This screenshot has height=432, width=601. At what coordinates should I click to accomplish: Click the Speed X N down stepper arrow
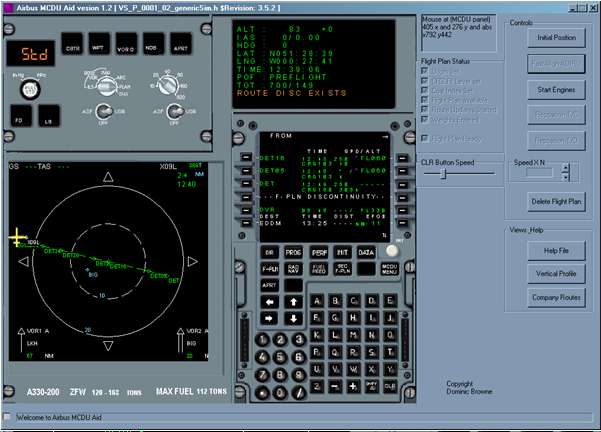click(x=565, y=177)
